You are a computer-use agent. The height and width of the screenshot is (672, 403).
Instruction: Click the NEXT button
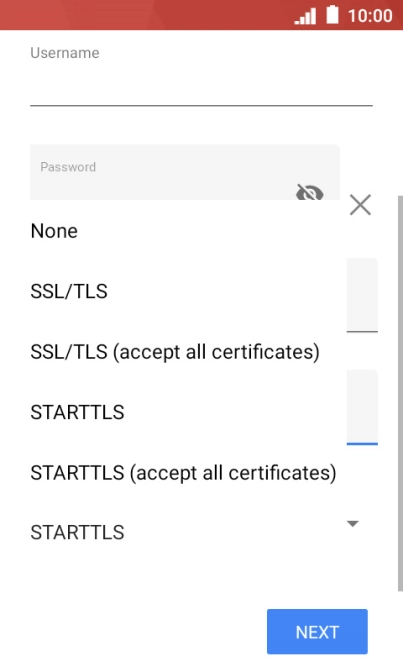click(x=317, y=632)
